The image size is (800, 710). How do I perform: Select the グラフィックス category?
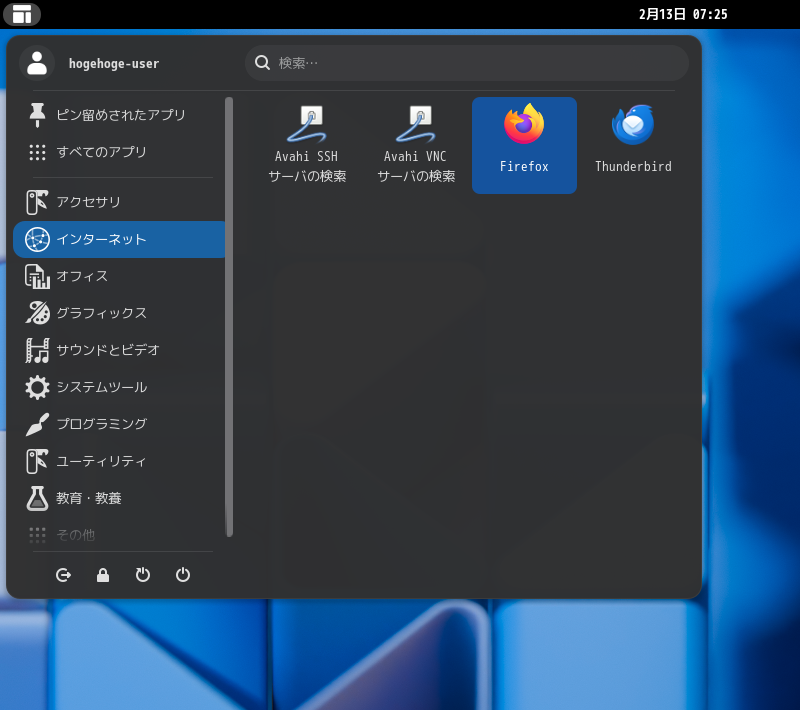[x=119, y=313]
